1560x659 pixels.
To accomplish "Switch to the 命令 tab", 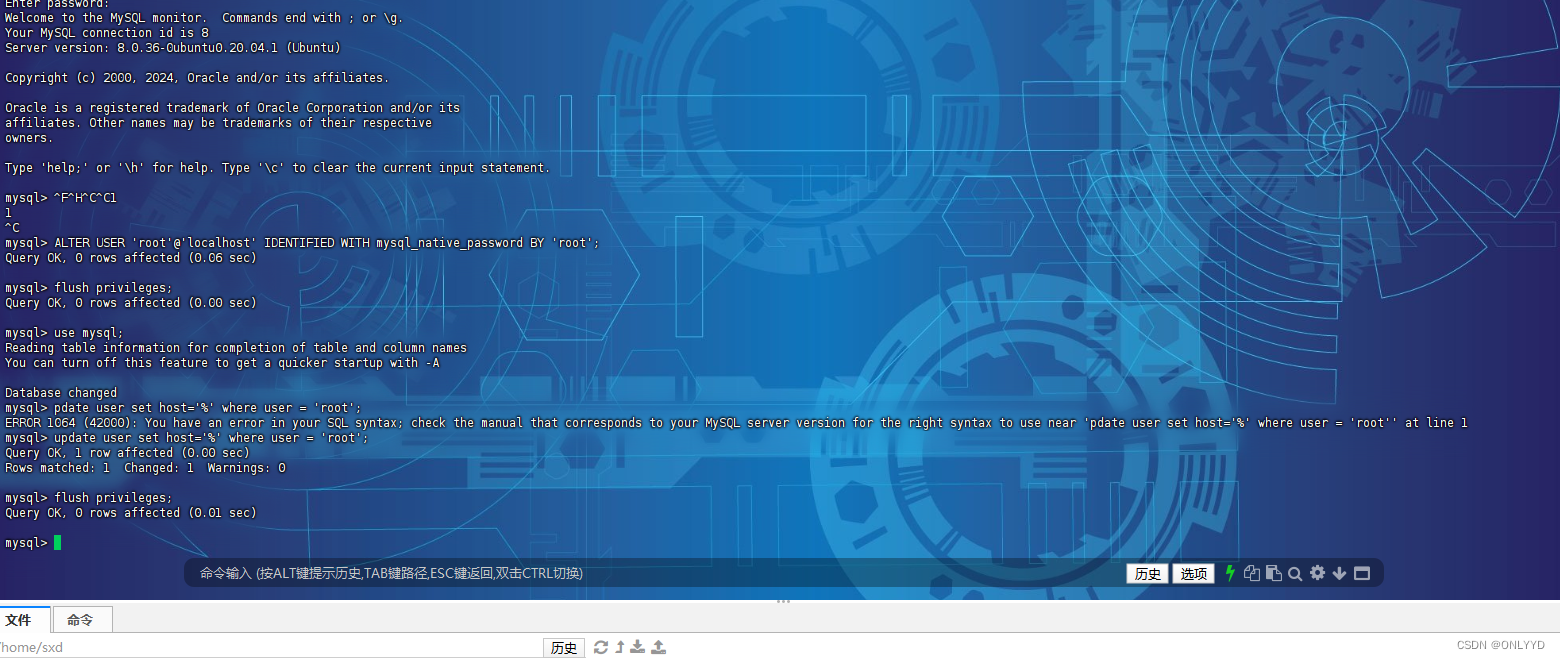I will click(81, 620).
